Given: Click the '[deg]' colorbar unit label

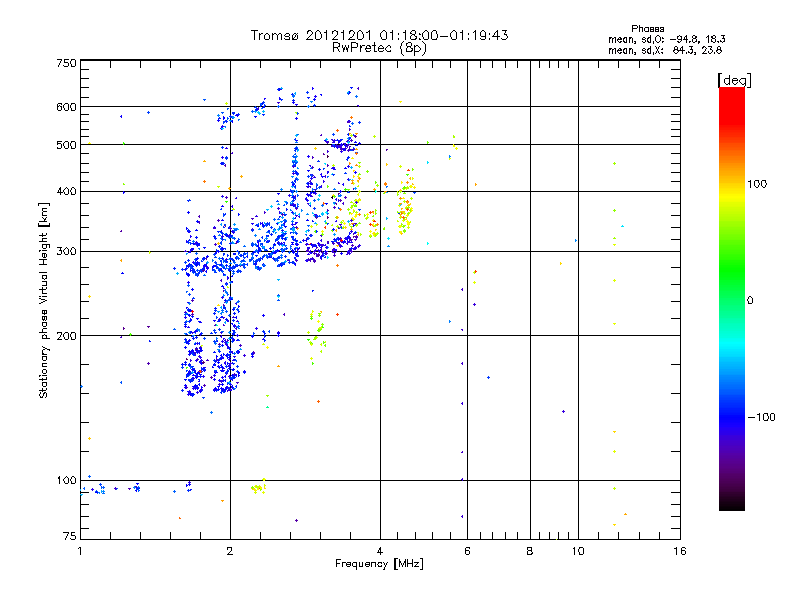Looking at the screenshot, I should (x=734, y=80).
